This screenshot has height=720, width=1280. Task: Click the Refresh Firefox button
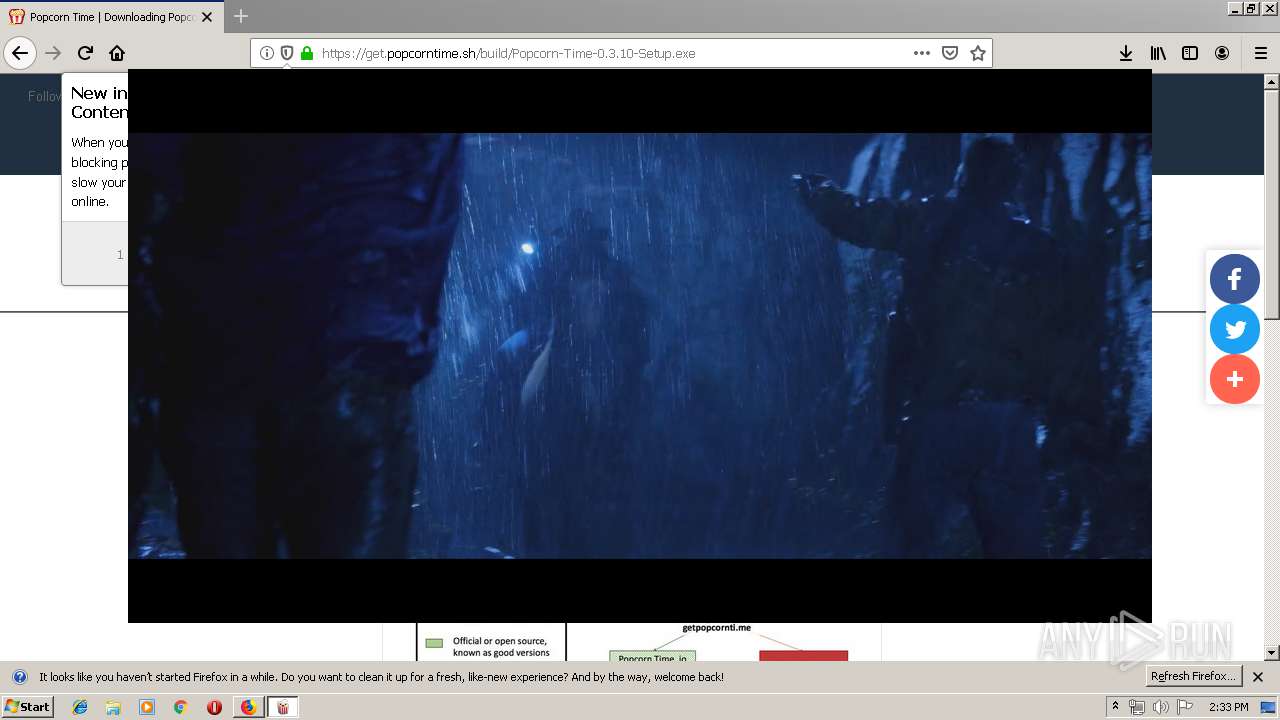pyautogui.click(x=1194, y=676)
